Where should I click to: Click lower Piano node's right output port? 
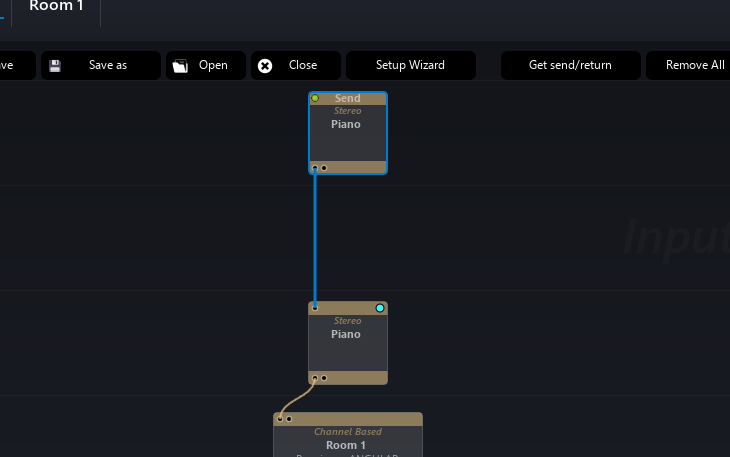click(324, 378)
